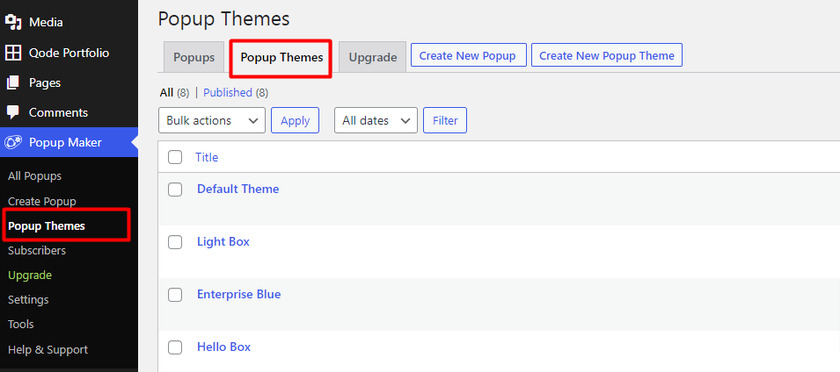This screenshot has width=840, height=372.
Task: Open the Bulk actions dropdown
Action: coord(212,121)
